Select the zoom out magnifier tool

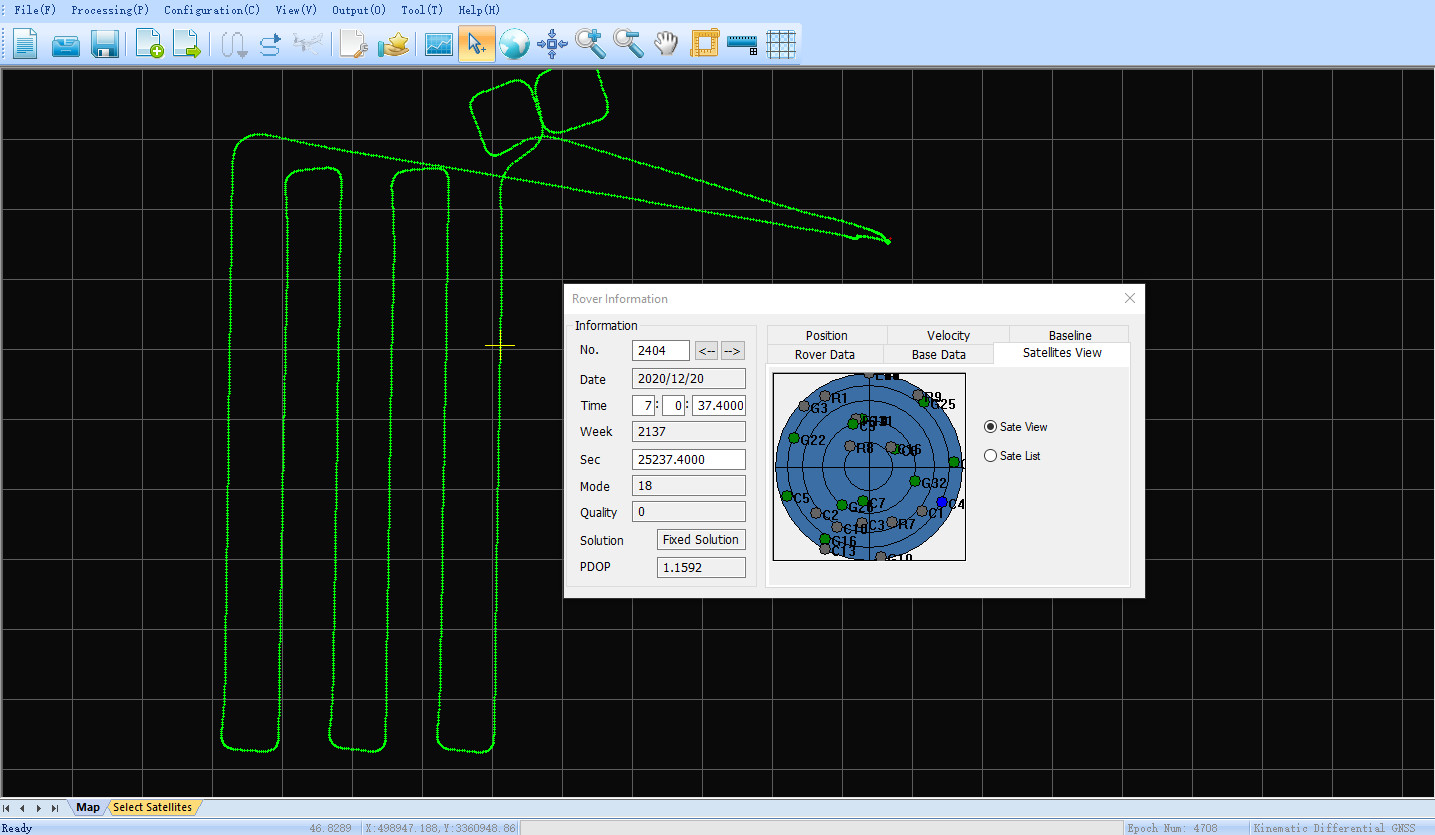(628, 44)
